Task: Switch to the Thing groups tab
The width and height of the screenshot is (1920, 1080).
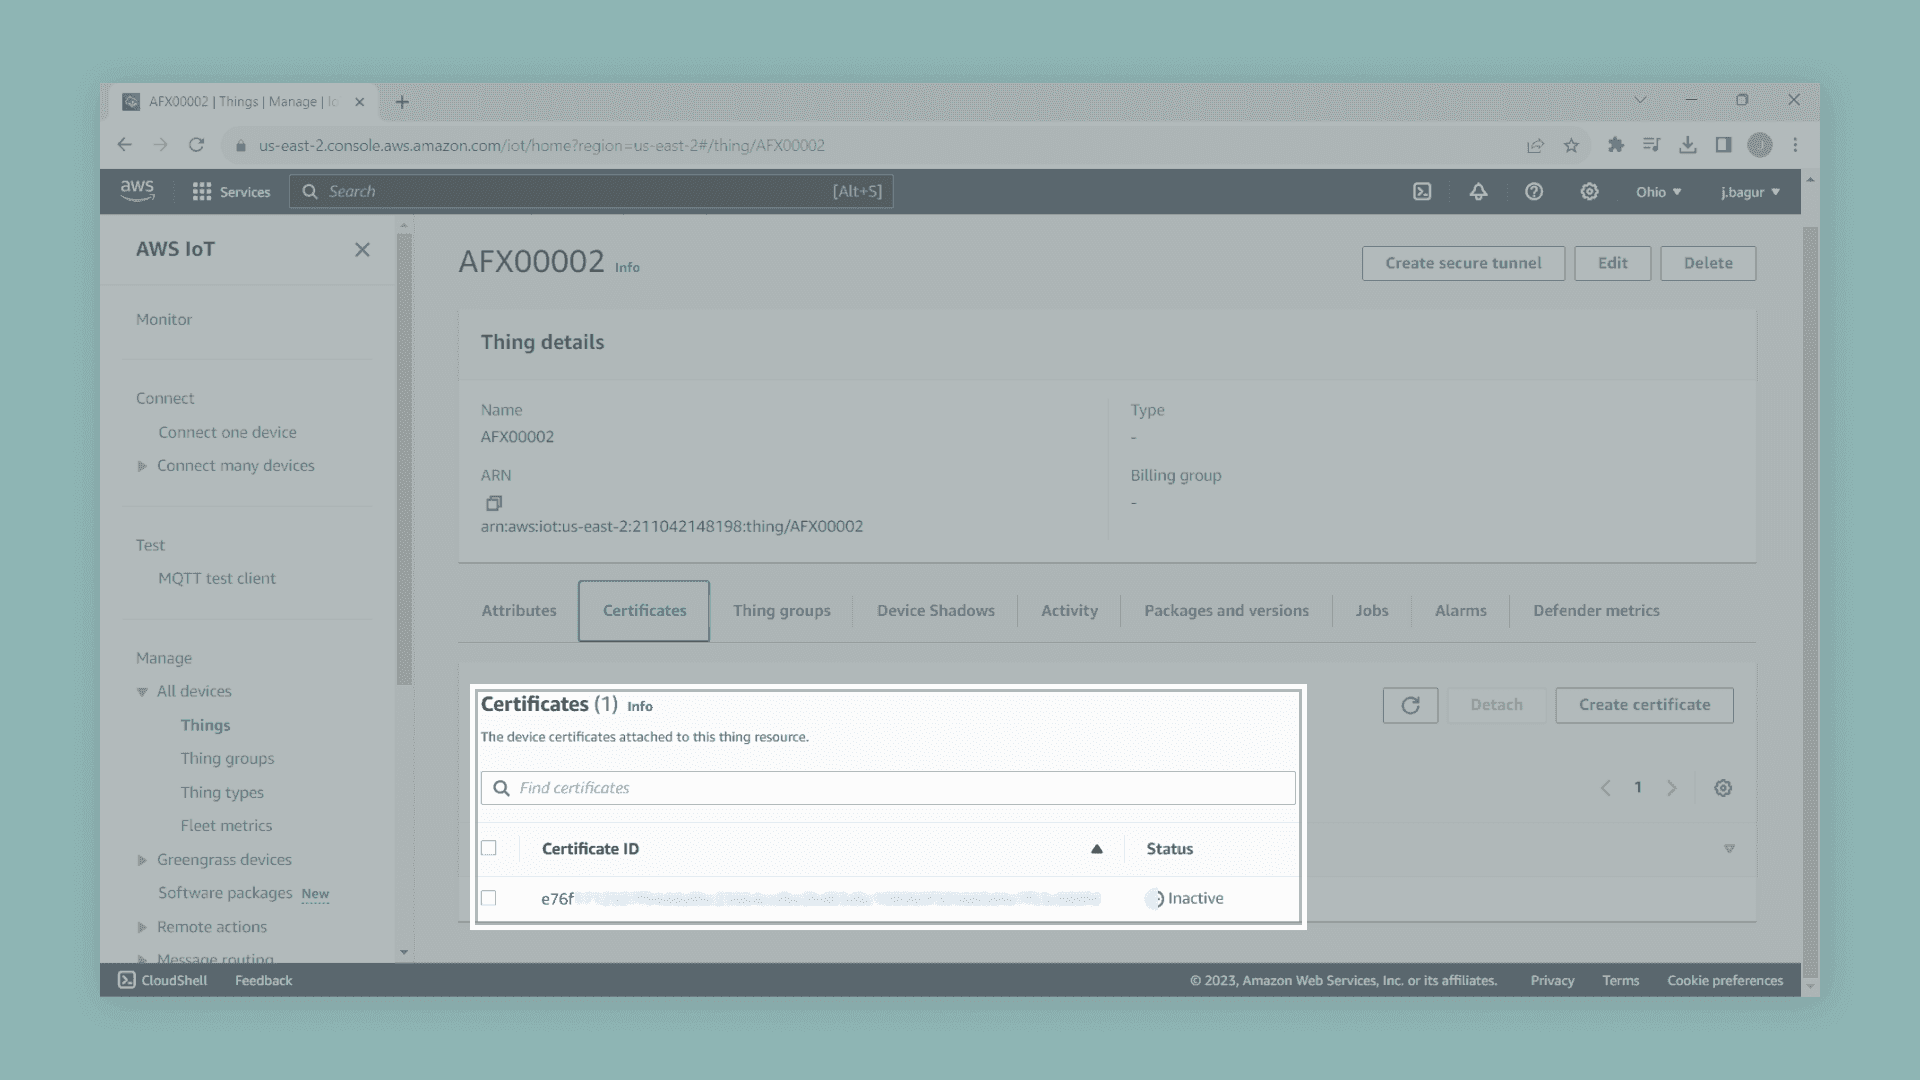Action: coord(781,611)
